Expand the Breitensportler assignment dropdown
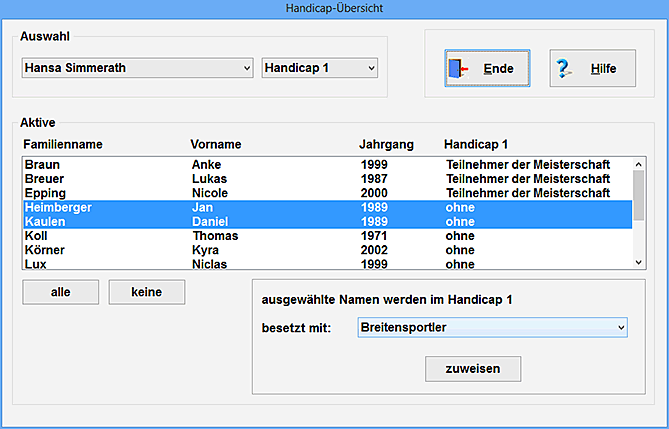669x429 pixels. [491, 327]
